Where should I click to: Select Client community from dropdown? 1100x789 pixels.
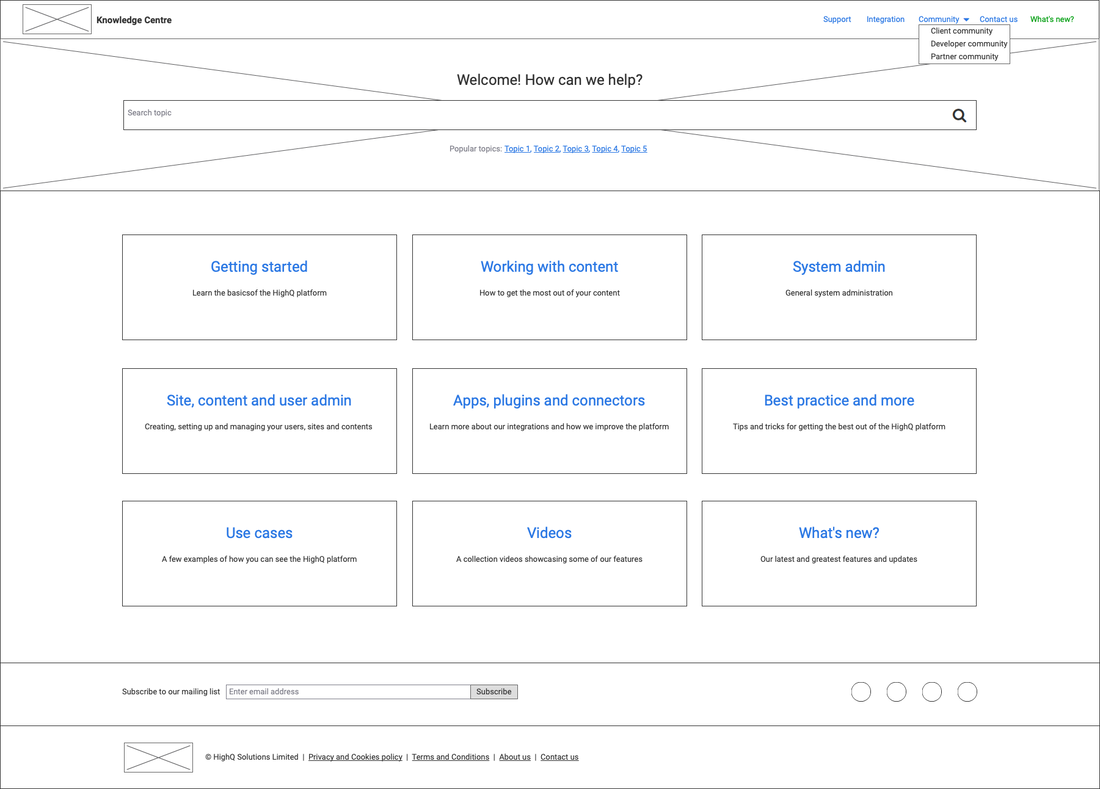coord(961,31)
